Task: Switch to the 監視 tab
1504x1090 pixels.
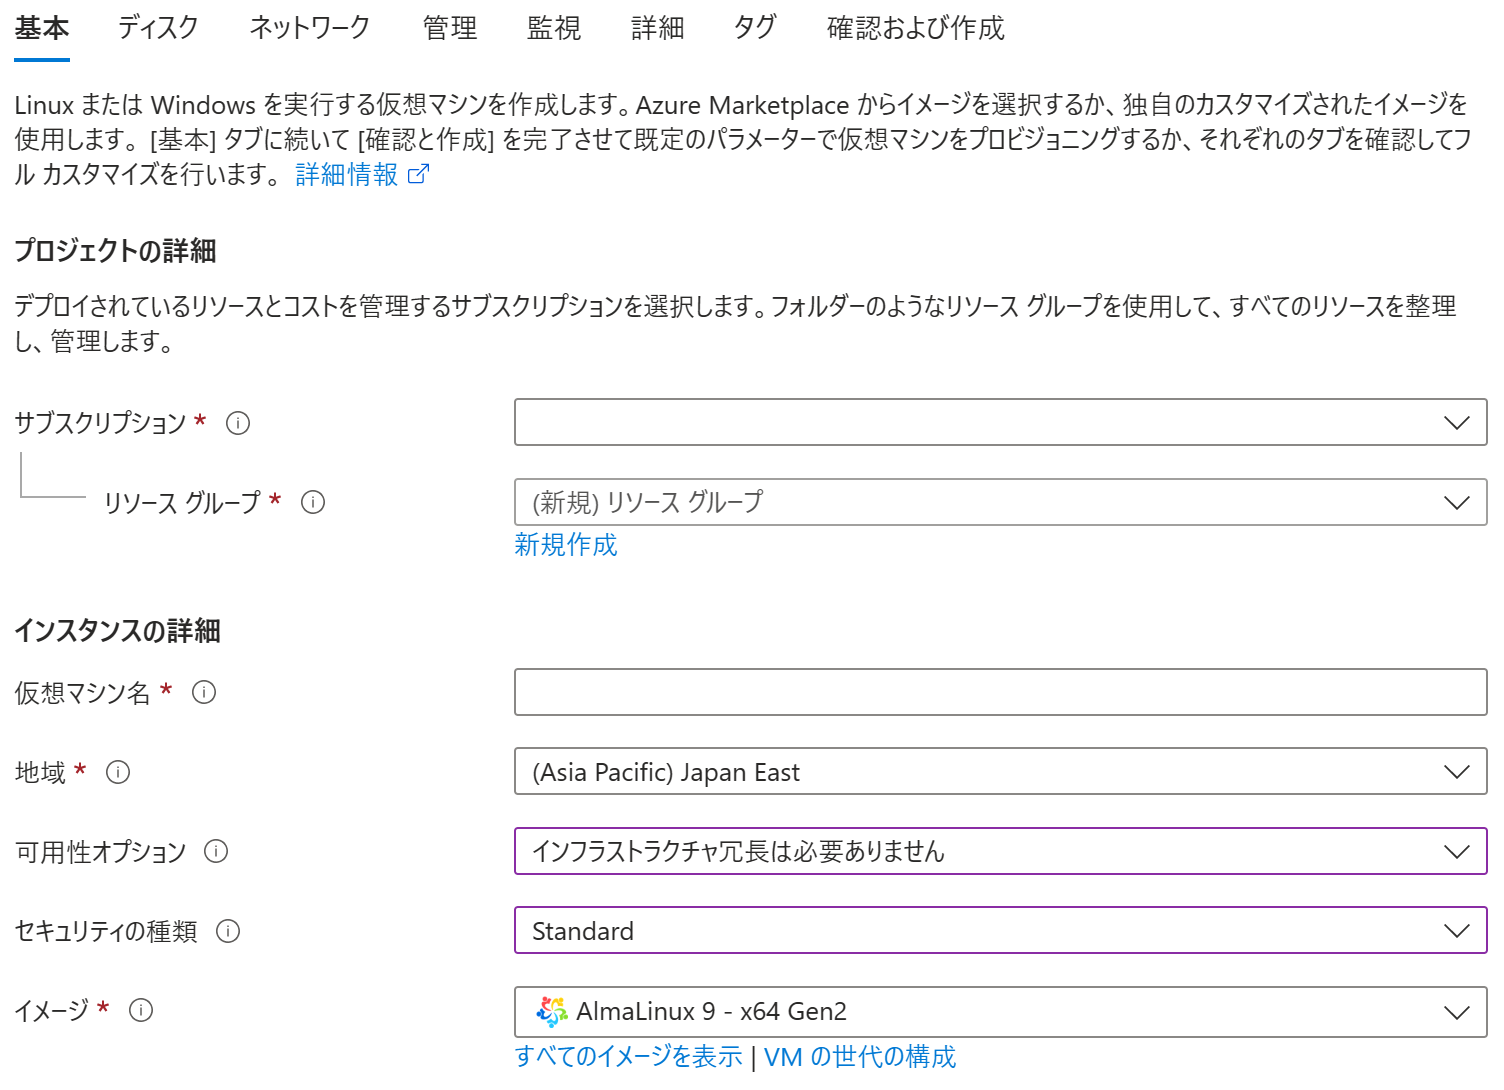Action: click(x=554, y=28)
